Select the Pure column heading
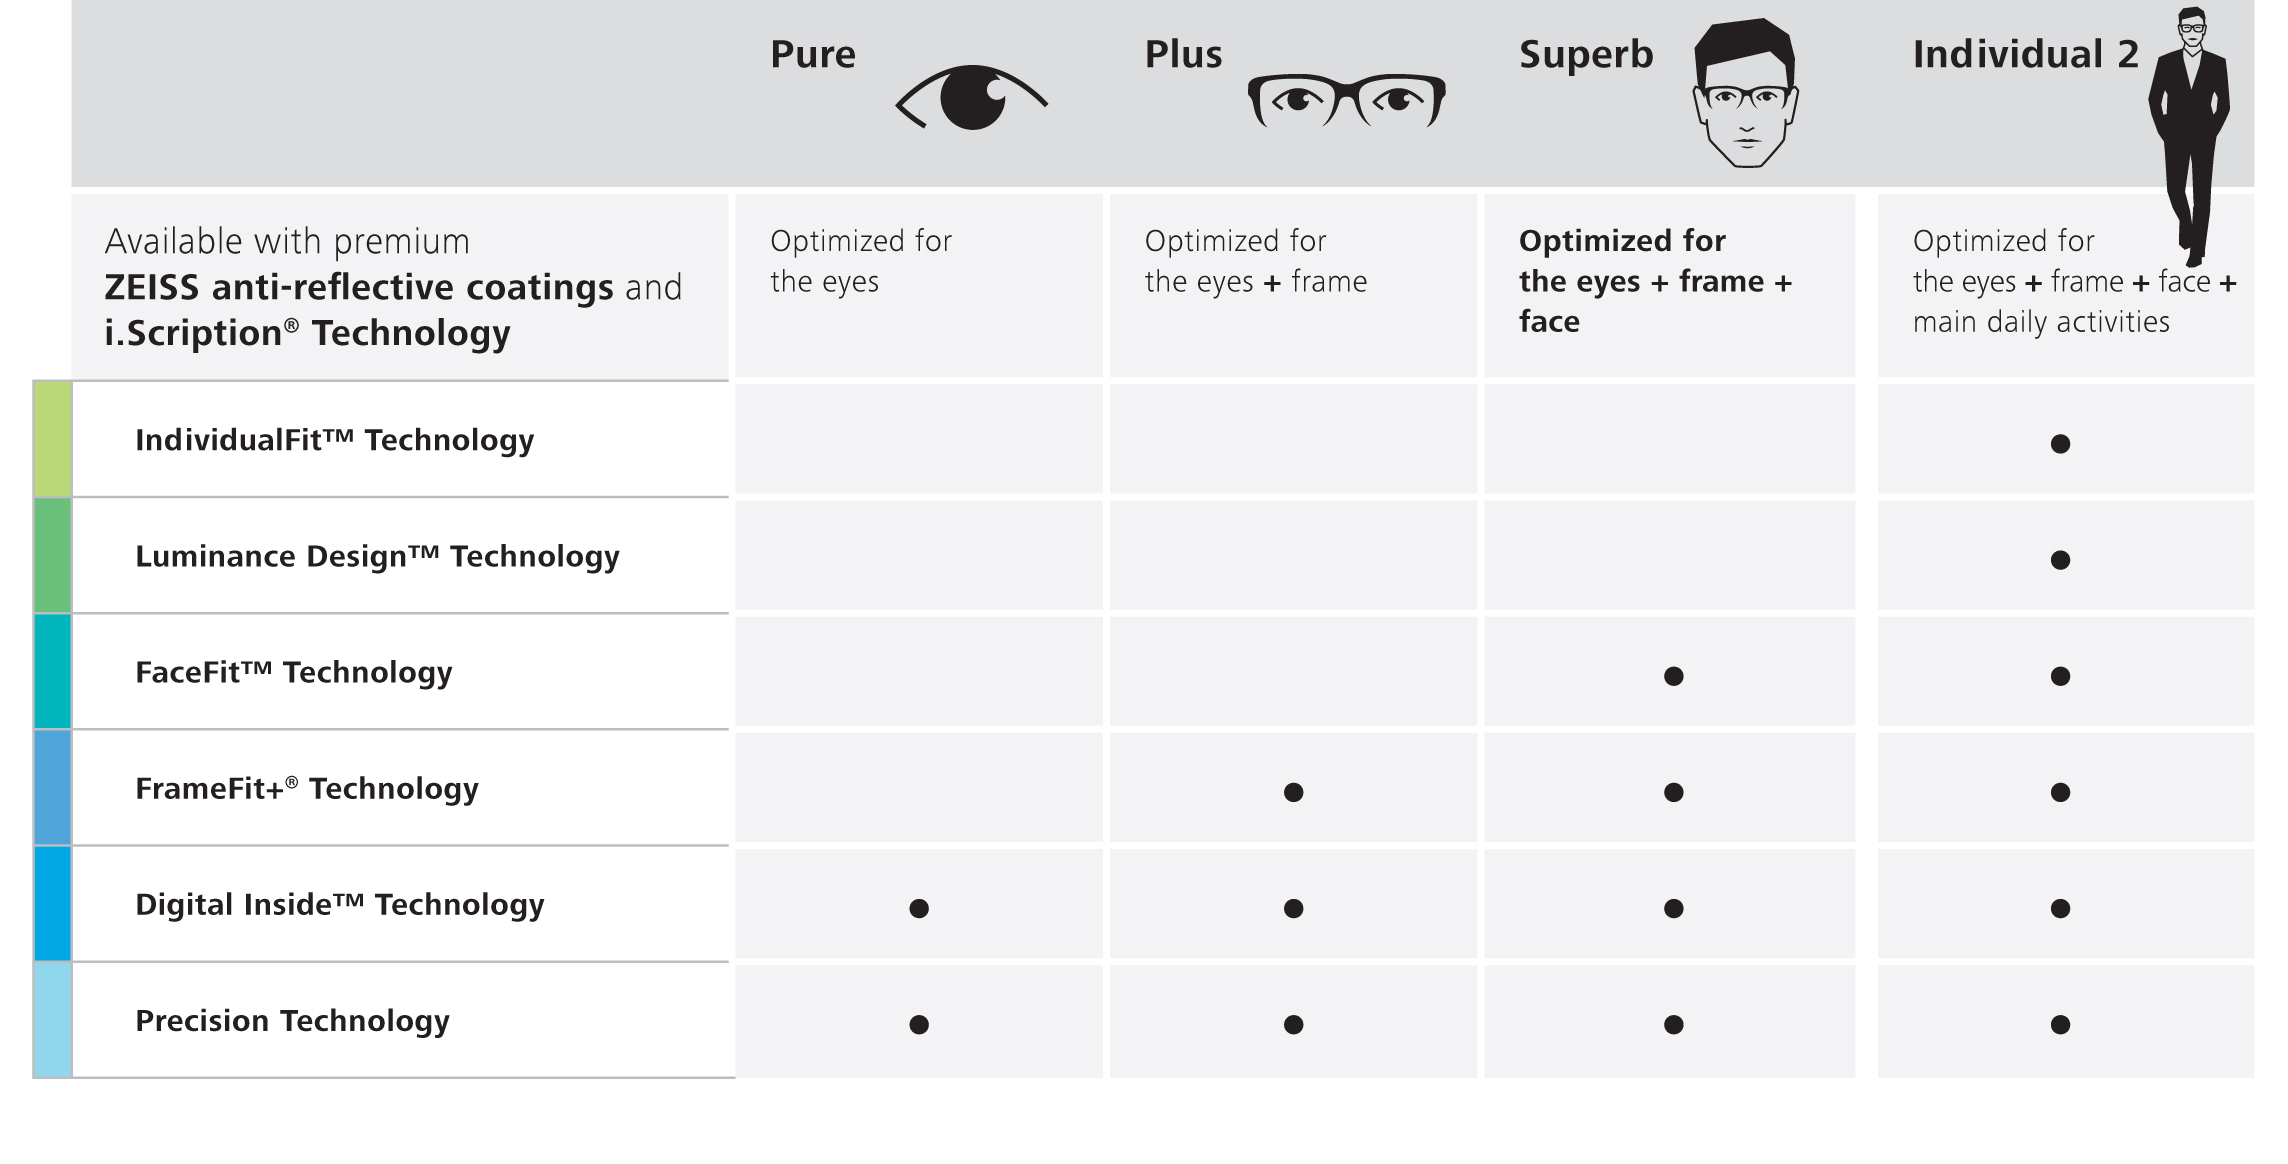2288x1164 pixels. (812, 55)
